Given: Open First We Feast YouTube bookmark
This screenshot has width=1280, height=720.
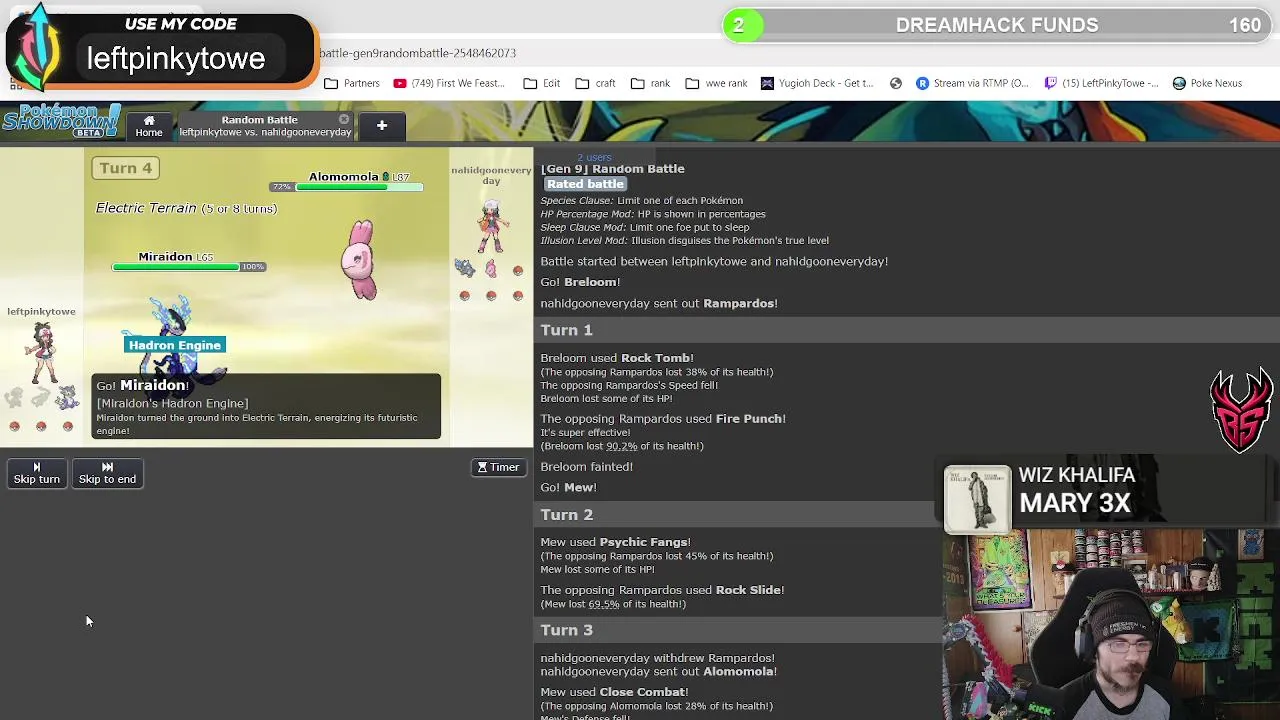Looking at the screenshot, I should click(449, 83).
